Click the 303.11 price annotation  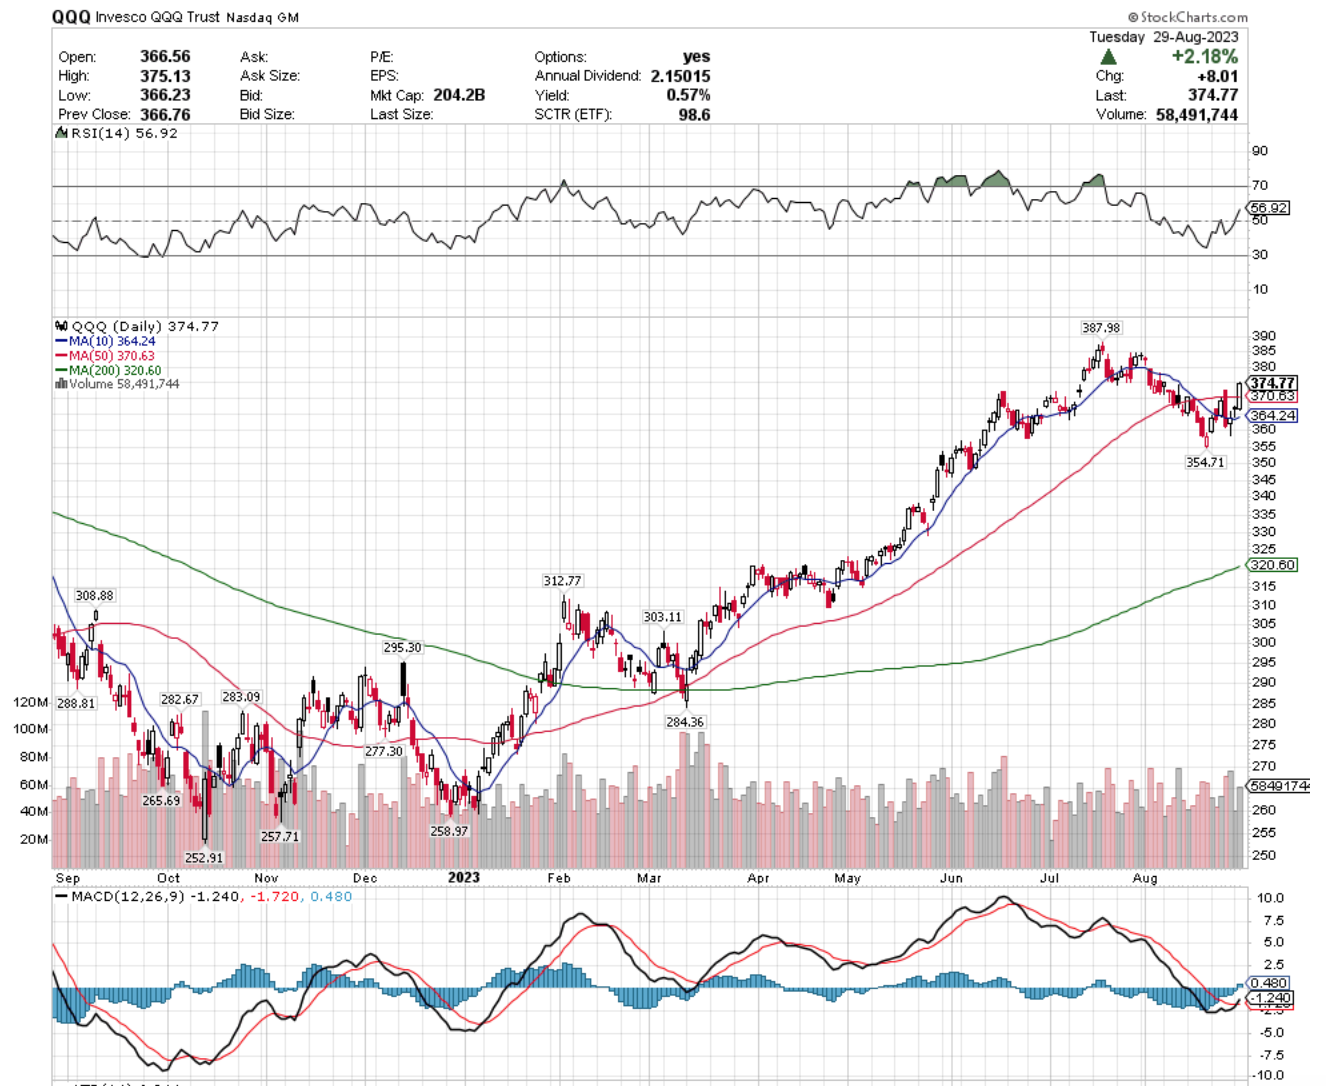pyautogui.click(x=662, y=617)
